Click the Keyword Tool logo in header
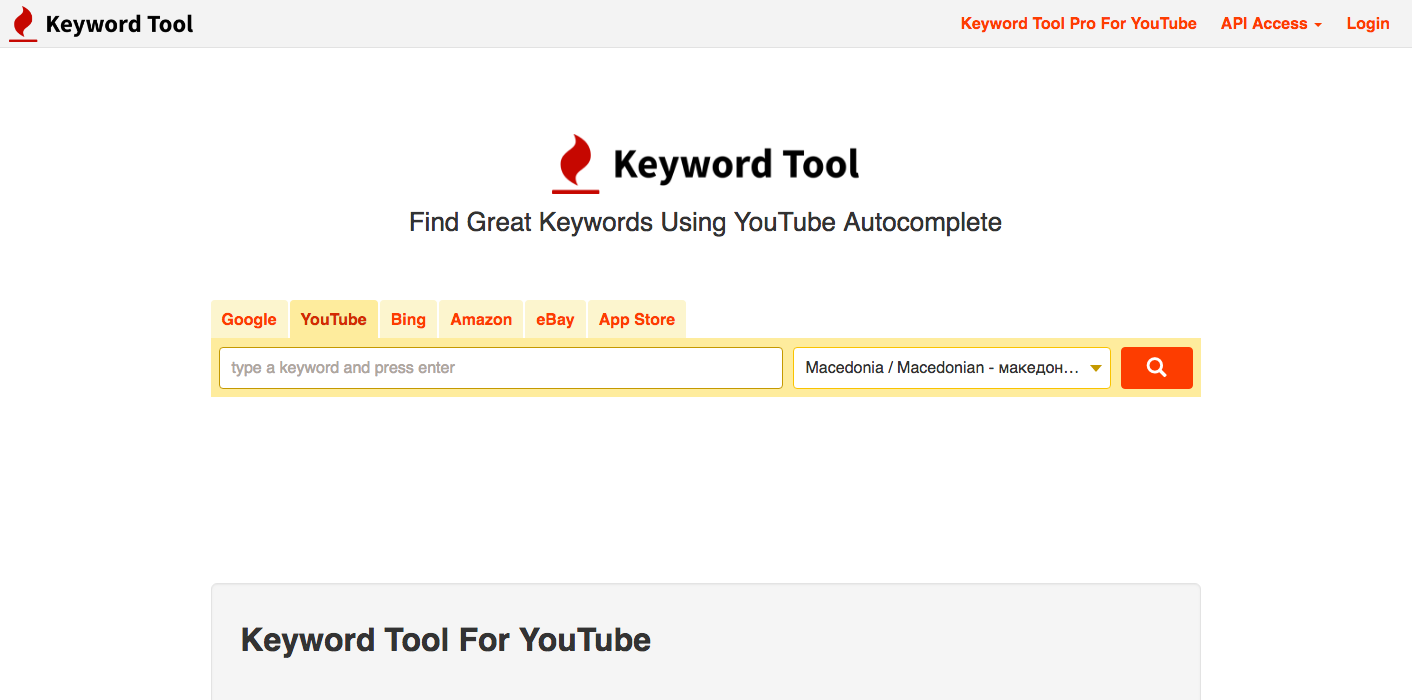Screen dimensions: 1412x700 pos(101,24)
